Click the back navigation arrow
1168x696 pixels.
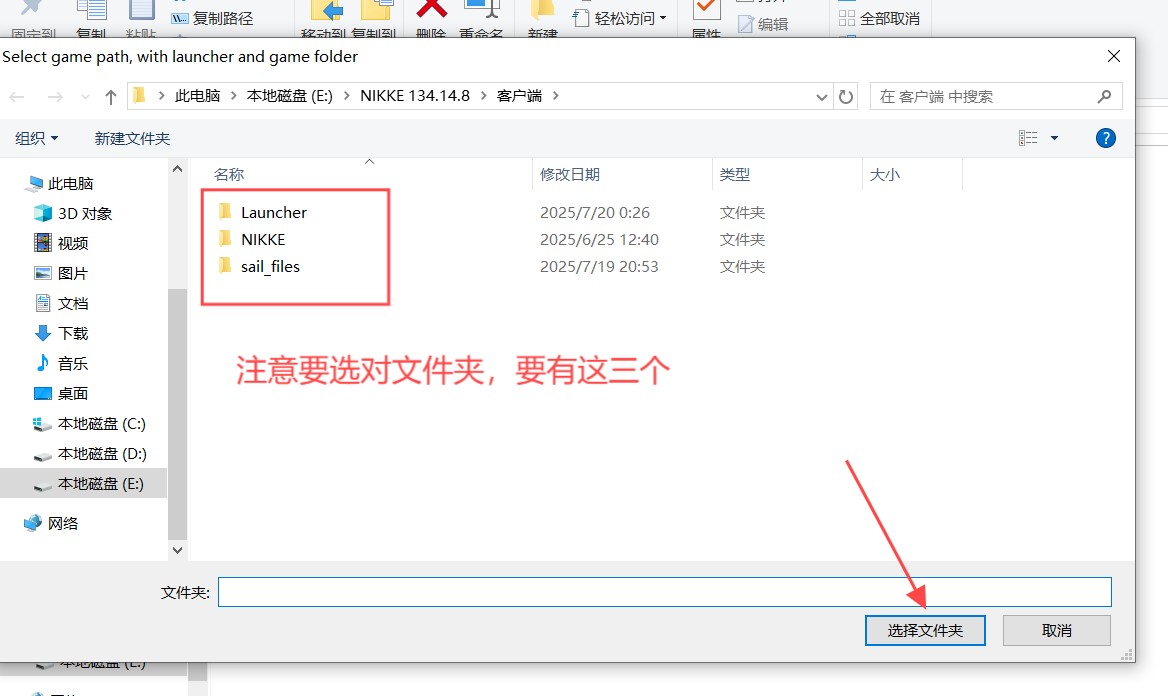tap(17, 96)
